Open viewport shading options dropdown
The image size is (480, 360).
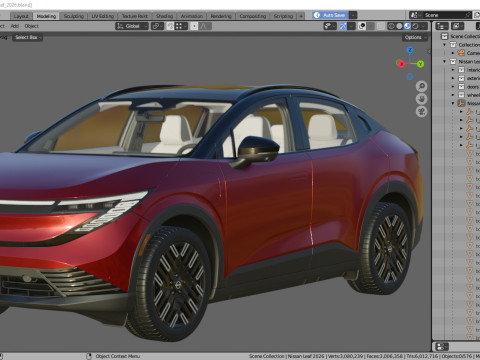click(424, 26)
